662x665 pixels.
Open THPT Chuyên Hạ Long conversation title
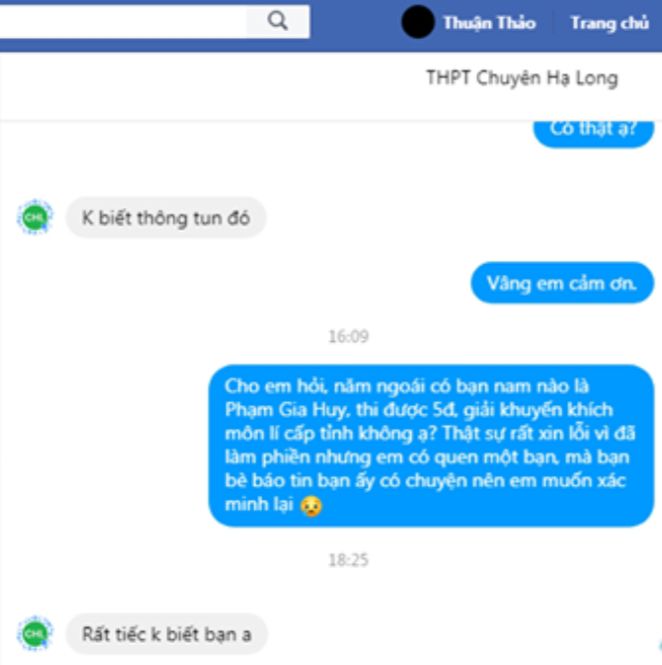(522, 78)
